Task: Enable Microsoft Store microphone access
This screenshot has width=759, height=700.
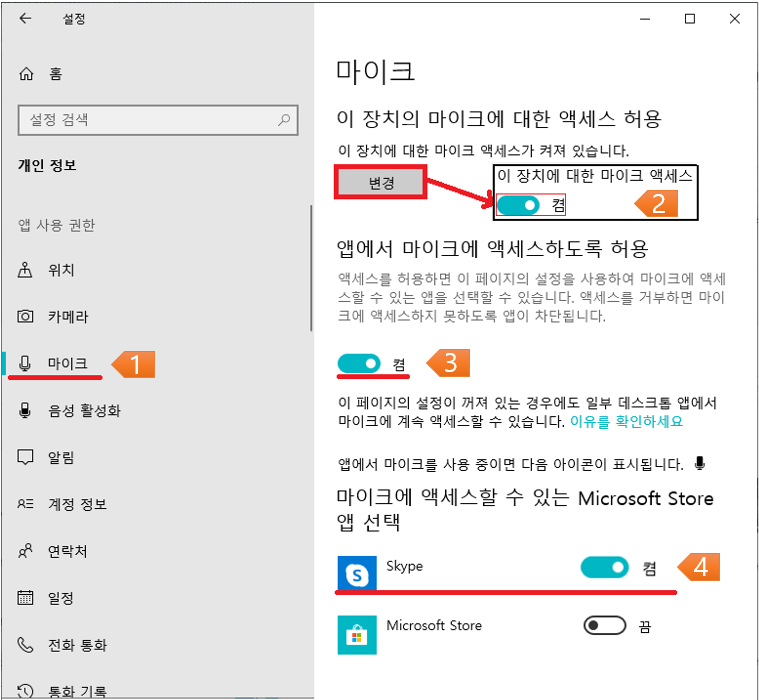Action: [x=605, y=625]
